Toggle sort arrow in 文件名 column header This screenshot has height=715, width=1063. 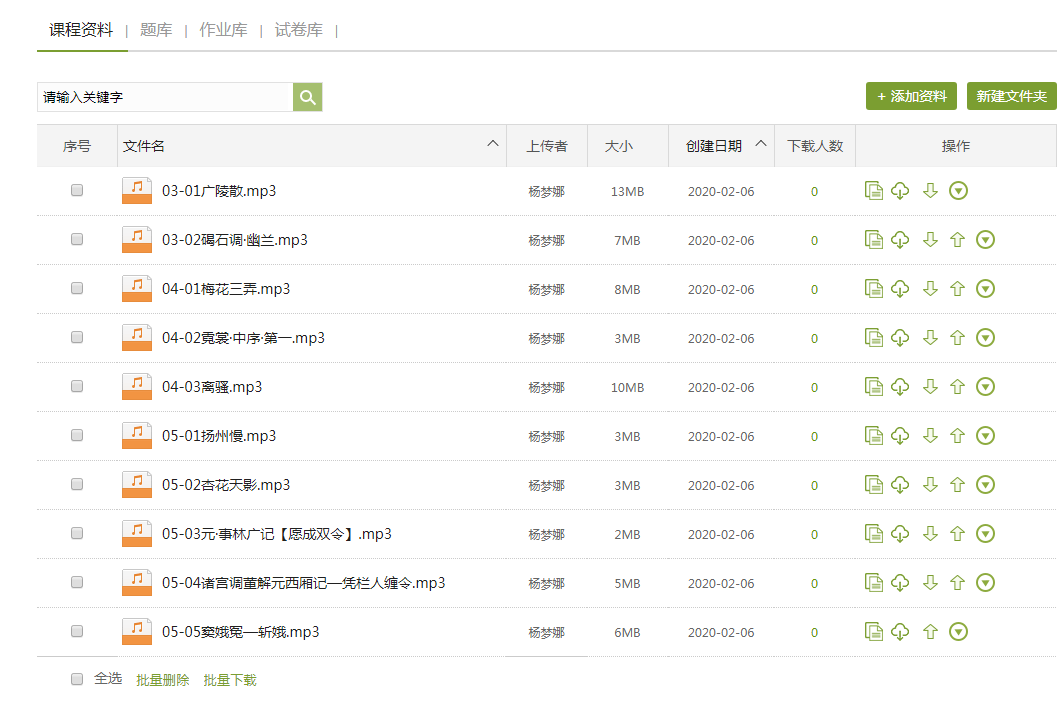pos(493,144)
